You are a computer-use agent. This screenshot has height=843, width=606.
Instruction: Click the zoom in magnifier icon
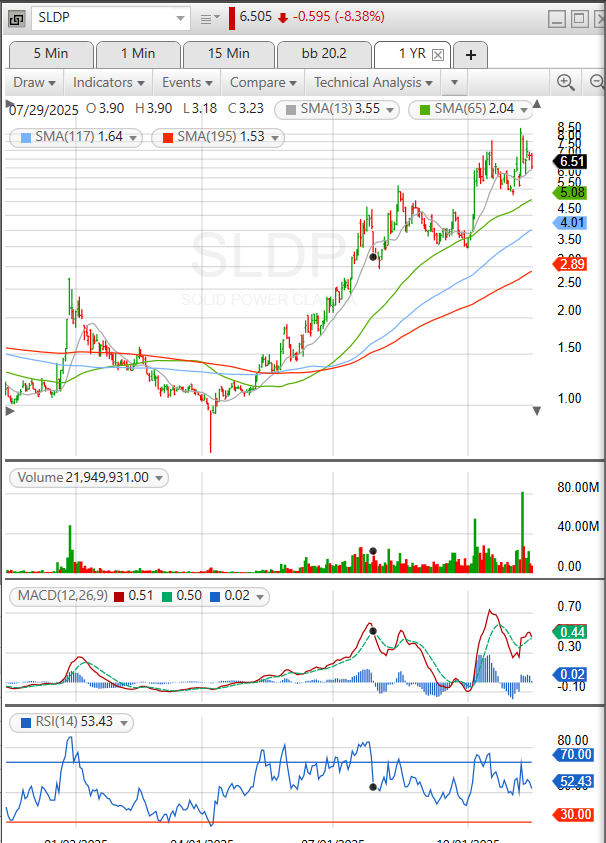coord(566,82)
